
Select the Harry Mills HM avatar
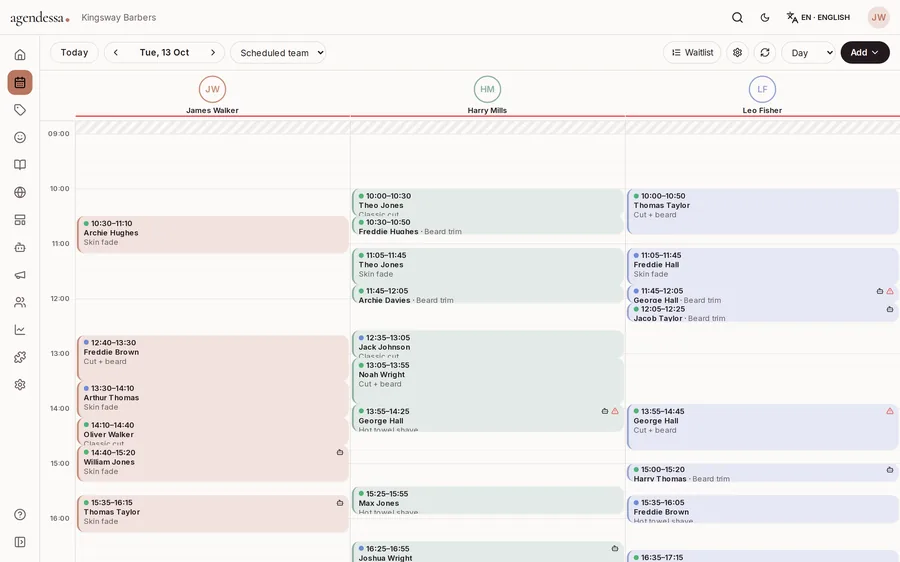[x=487, y=89]
